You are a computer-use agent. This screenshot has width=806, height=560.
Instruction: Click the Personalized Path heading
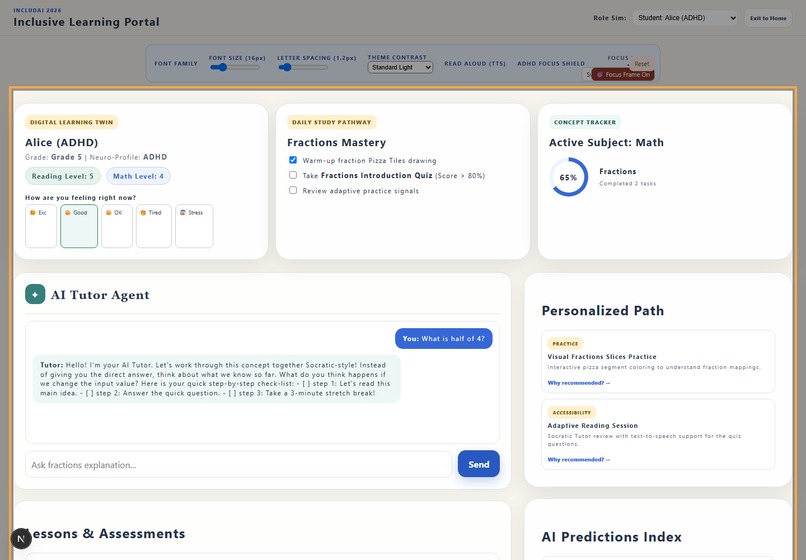603,311
